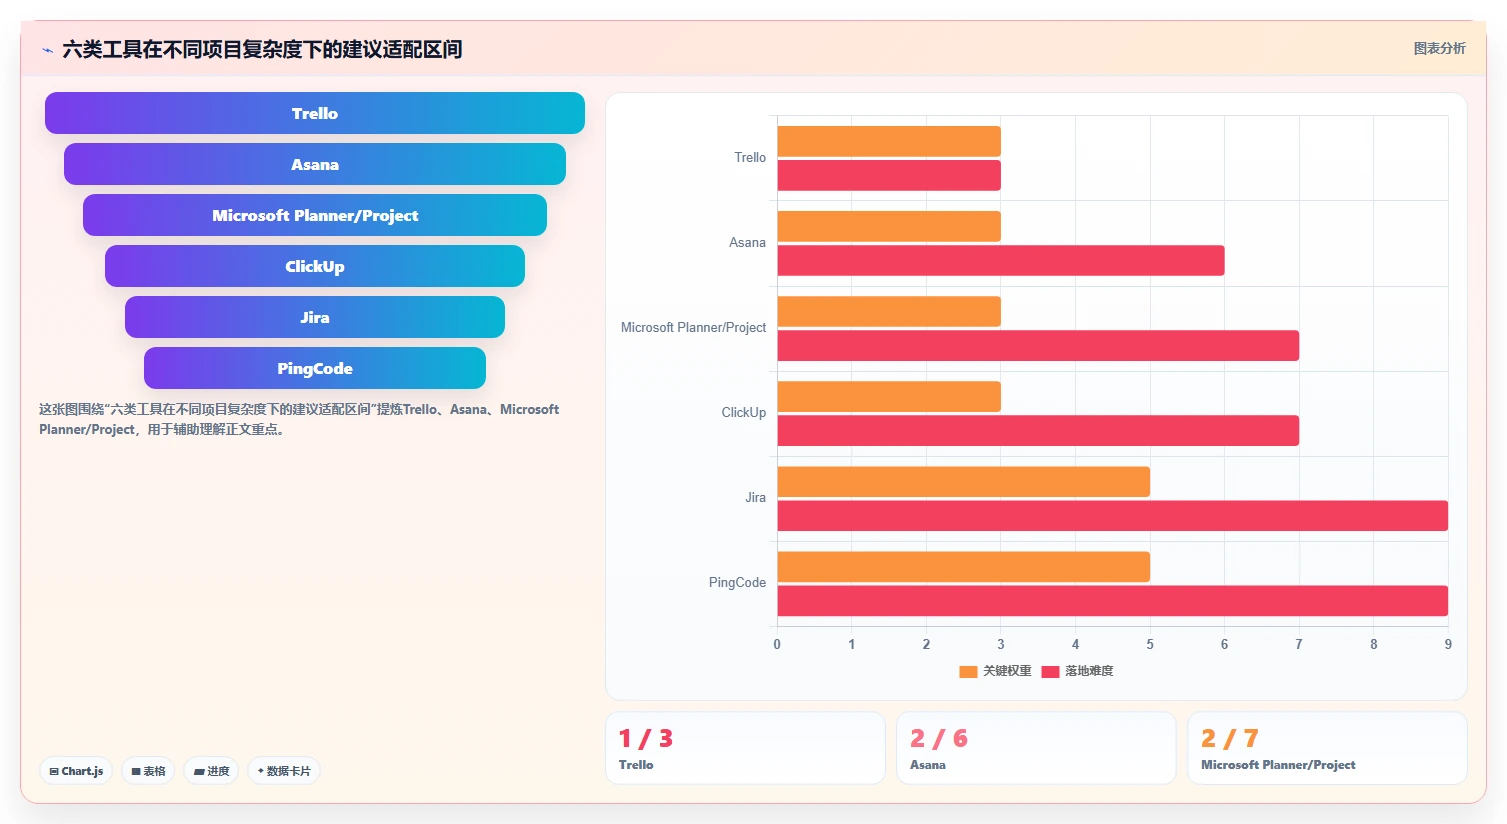Click the x-axis tick label 5
1507x824 pixels.
point(1150,644)
